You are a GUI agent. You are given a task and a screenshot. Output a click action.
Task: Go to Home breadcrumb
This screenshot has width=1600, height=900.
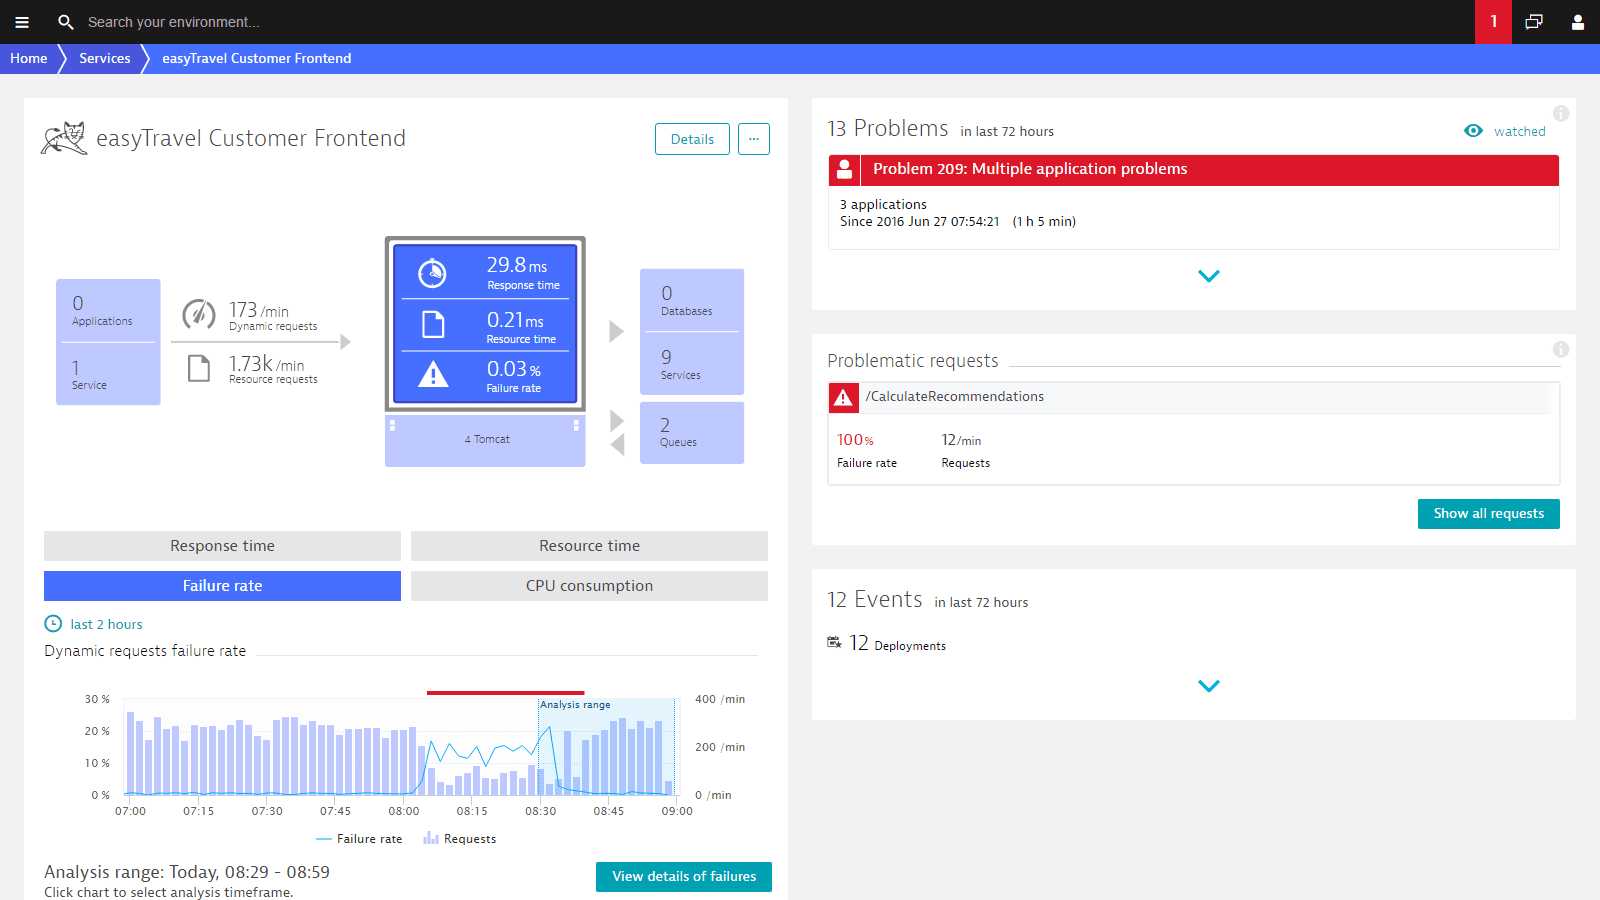[x=29, y=58]
